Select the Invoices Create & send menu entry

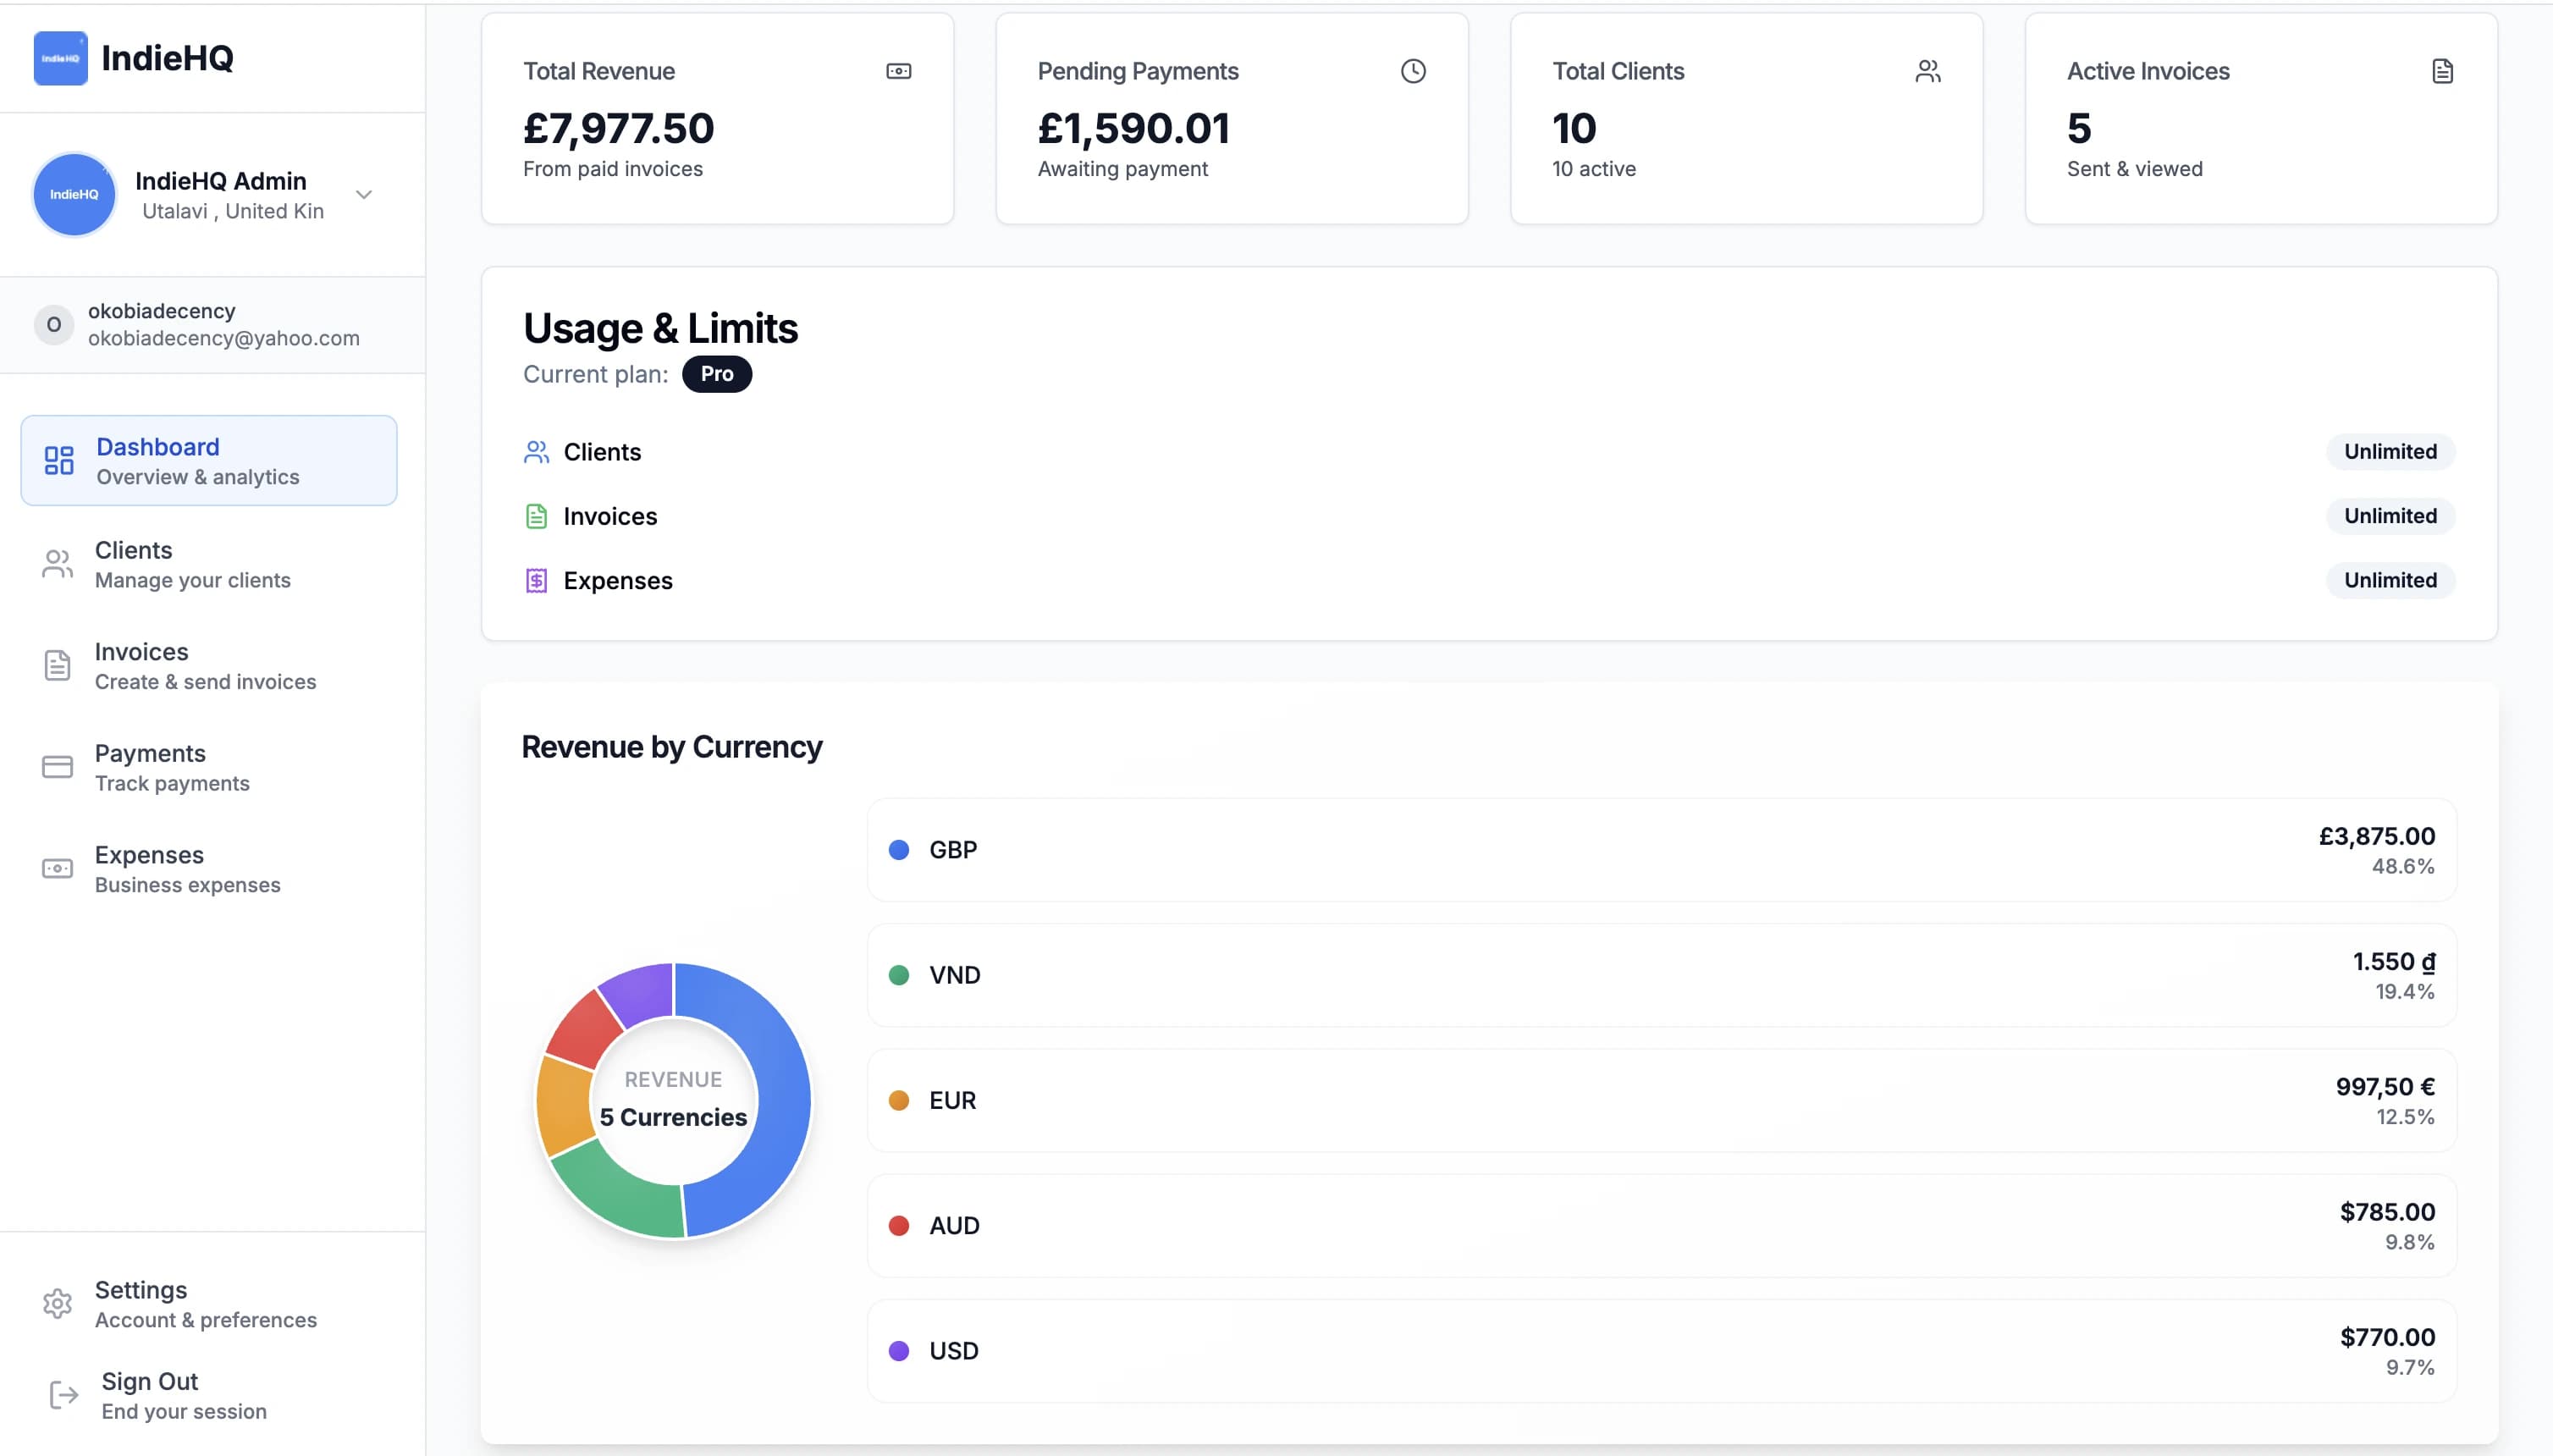(204, 665)
